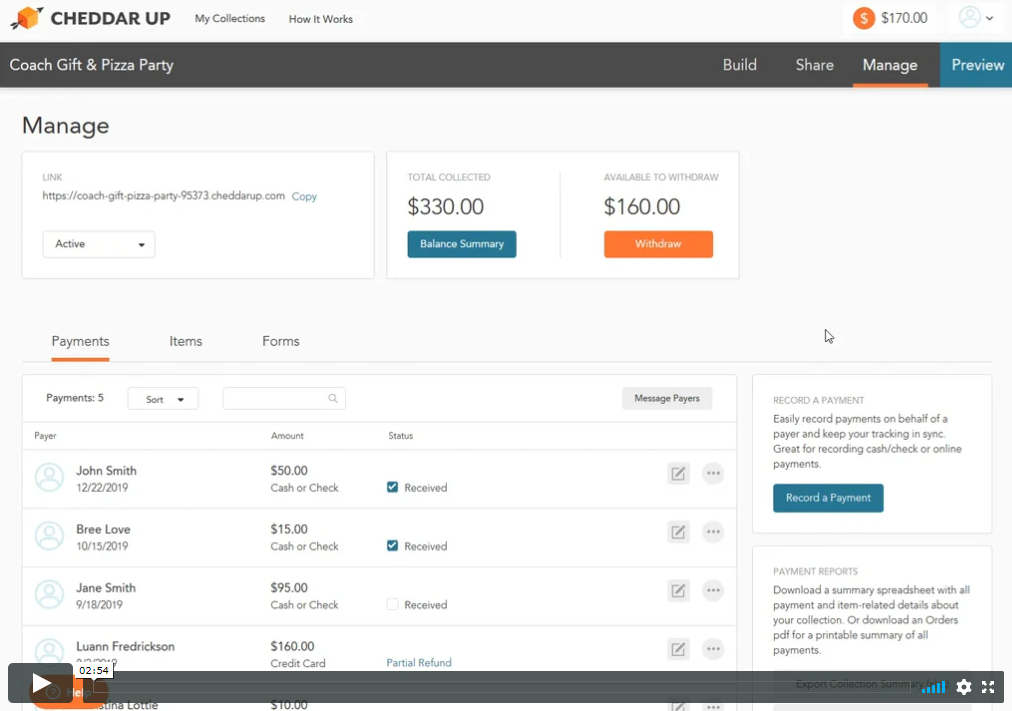Screen dimensions: 1012x711
Task: Click edit icon for Jane Smith payment
Action: 678,591
